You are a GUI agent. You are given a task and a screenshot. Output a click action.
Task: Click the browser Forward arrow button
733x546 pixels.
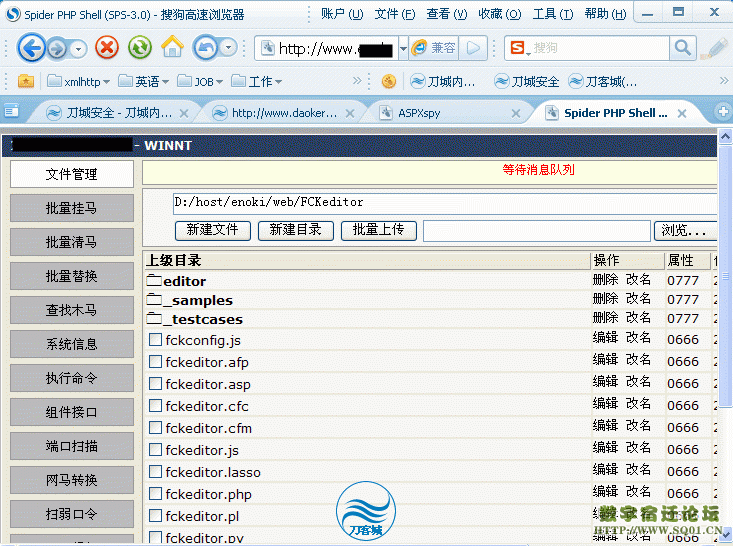coord(57,49)
